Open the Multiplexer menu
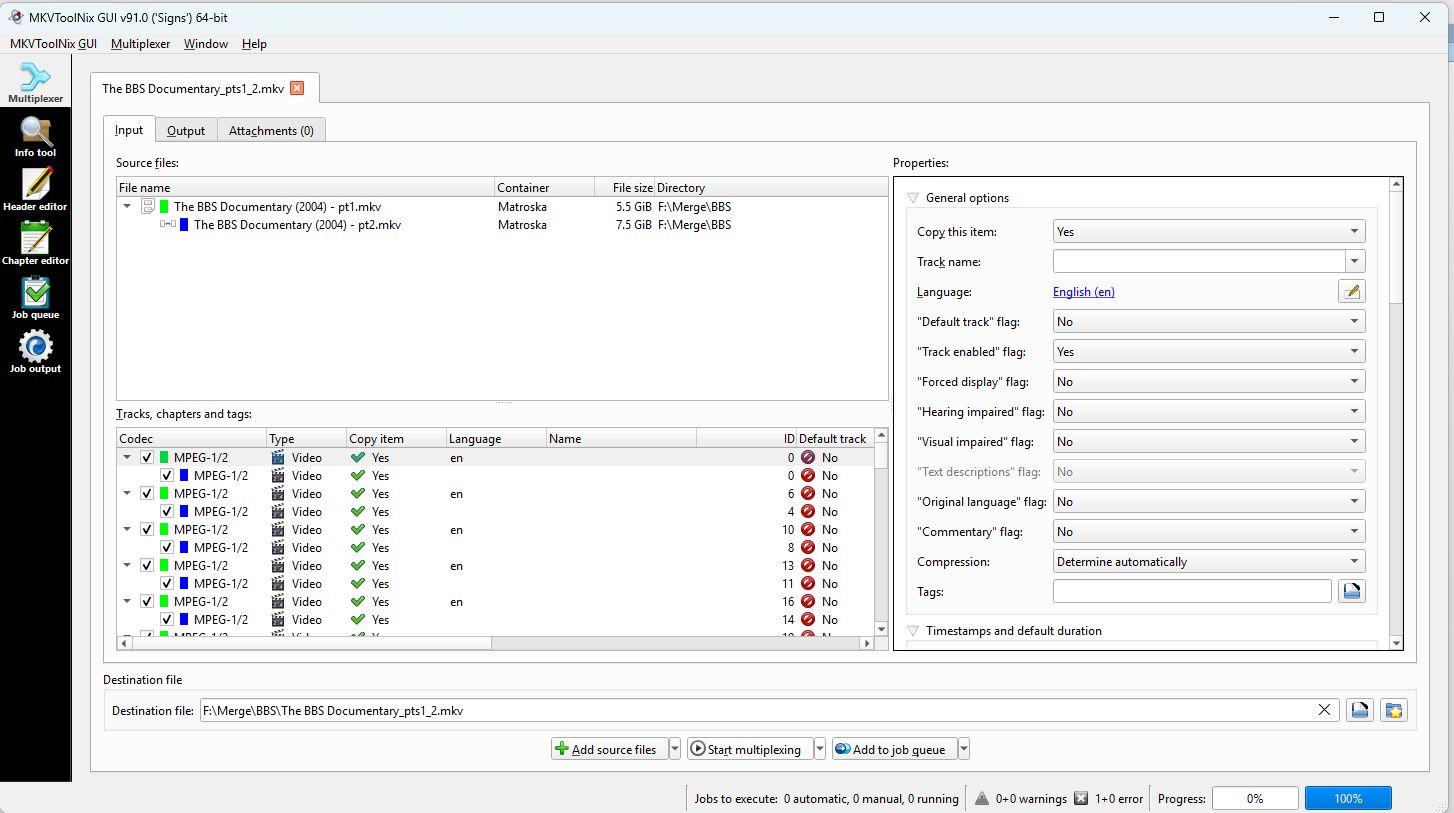Screen dimensions: 1454x813 coord(140,44)
